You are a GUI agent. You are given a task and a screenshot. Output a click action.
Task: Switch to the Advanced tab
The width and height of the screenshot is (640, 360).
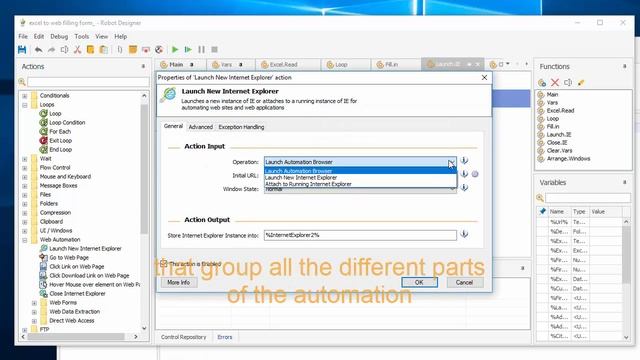point(200,127)
